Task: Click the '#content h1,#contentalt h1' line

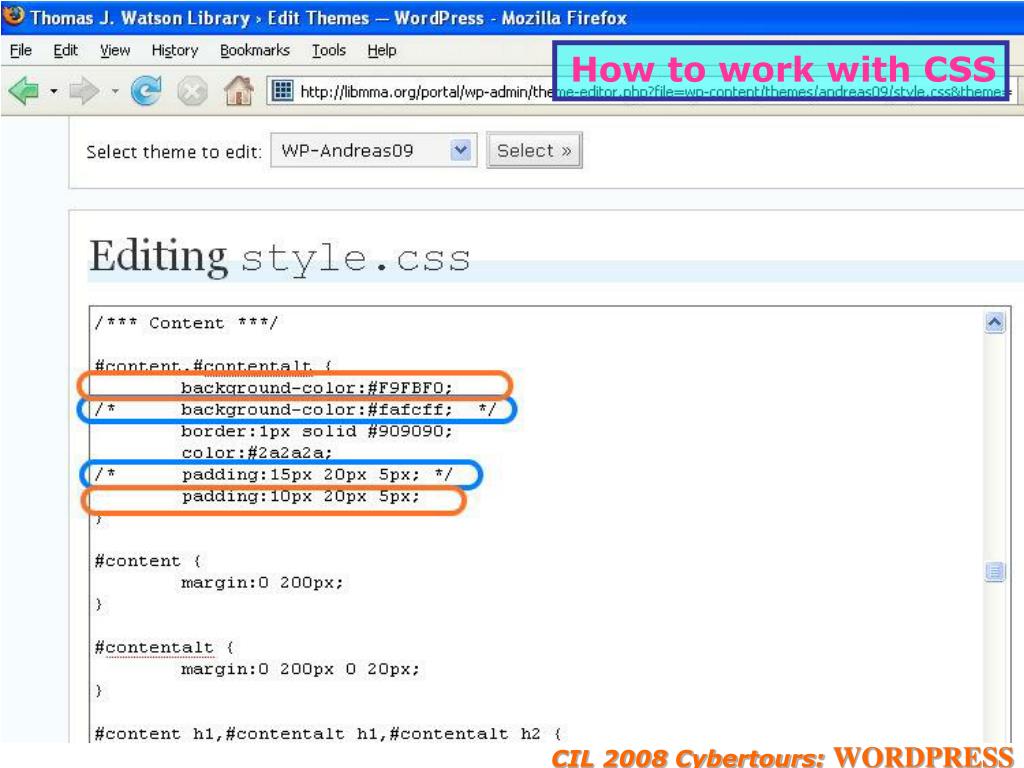Action: coord(327,734)
